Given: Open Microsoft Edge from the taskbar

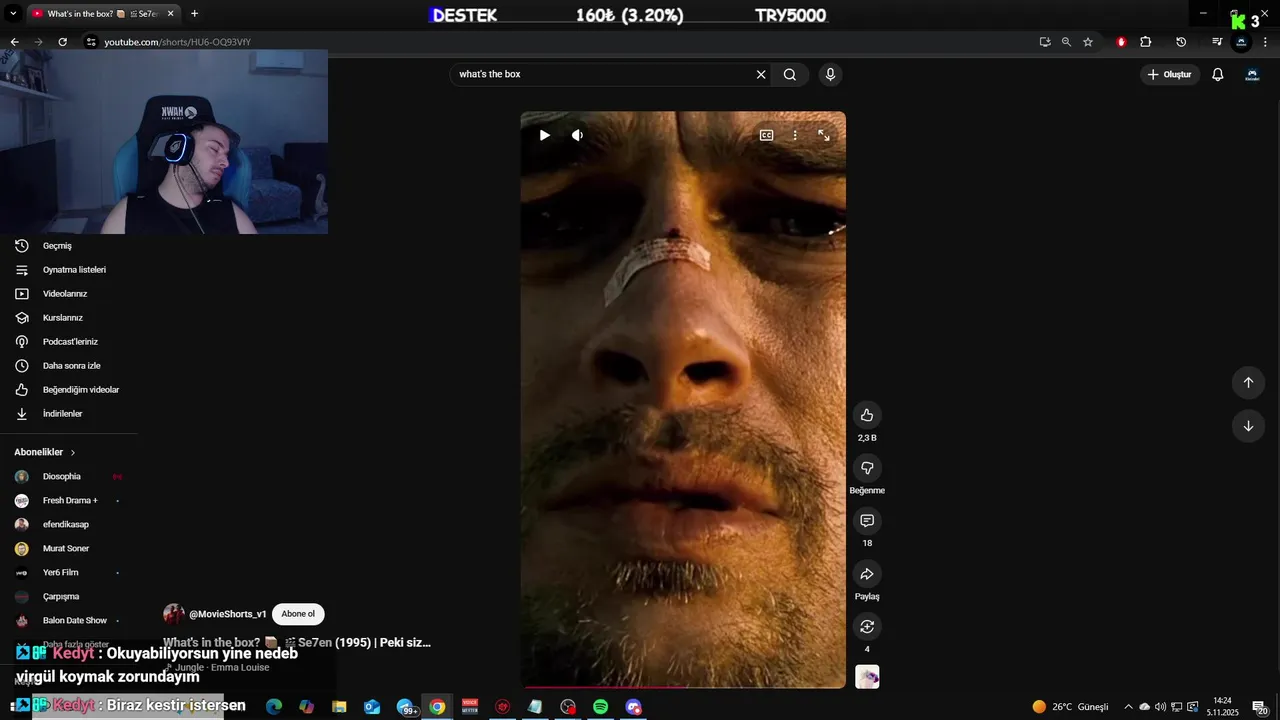Looking at the screenshot, I should coord(274,706).
